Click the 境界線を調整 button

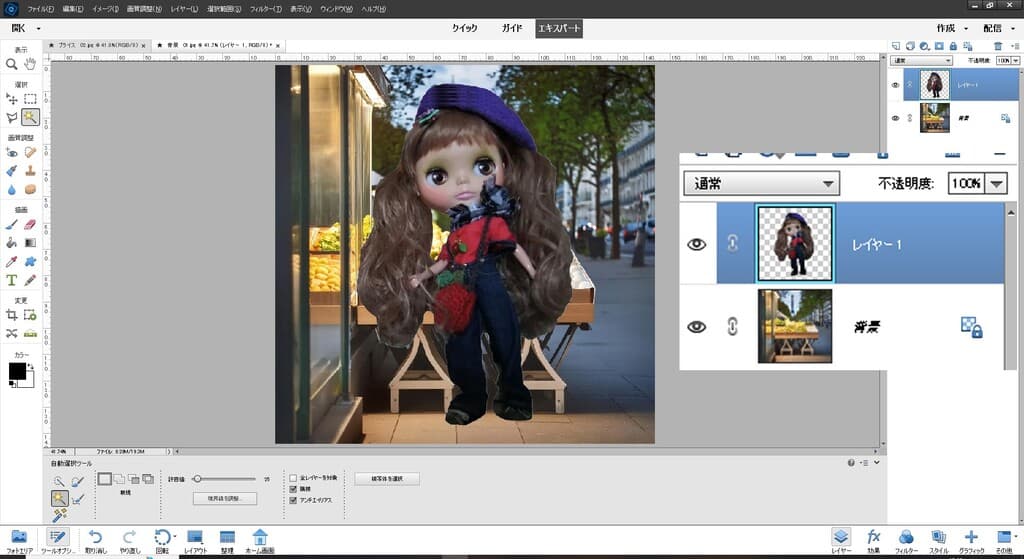coord(225,498)
